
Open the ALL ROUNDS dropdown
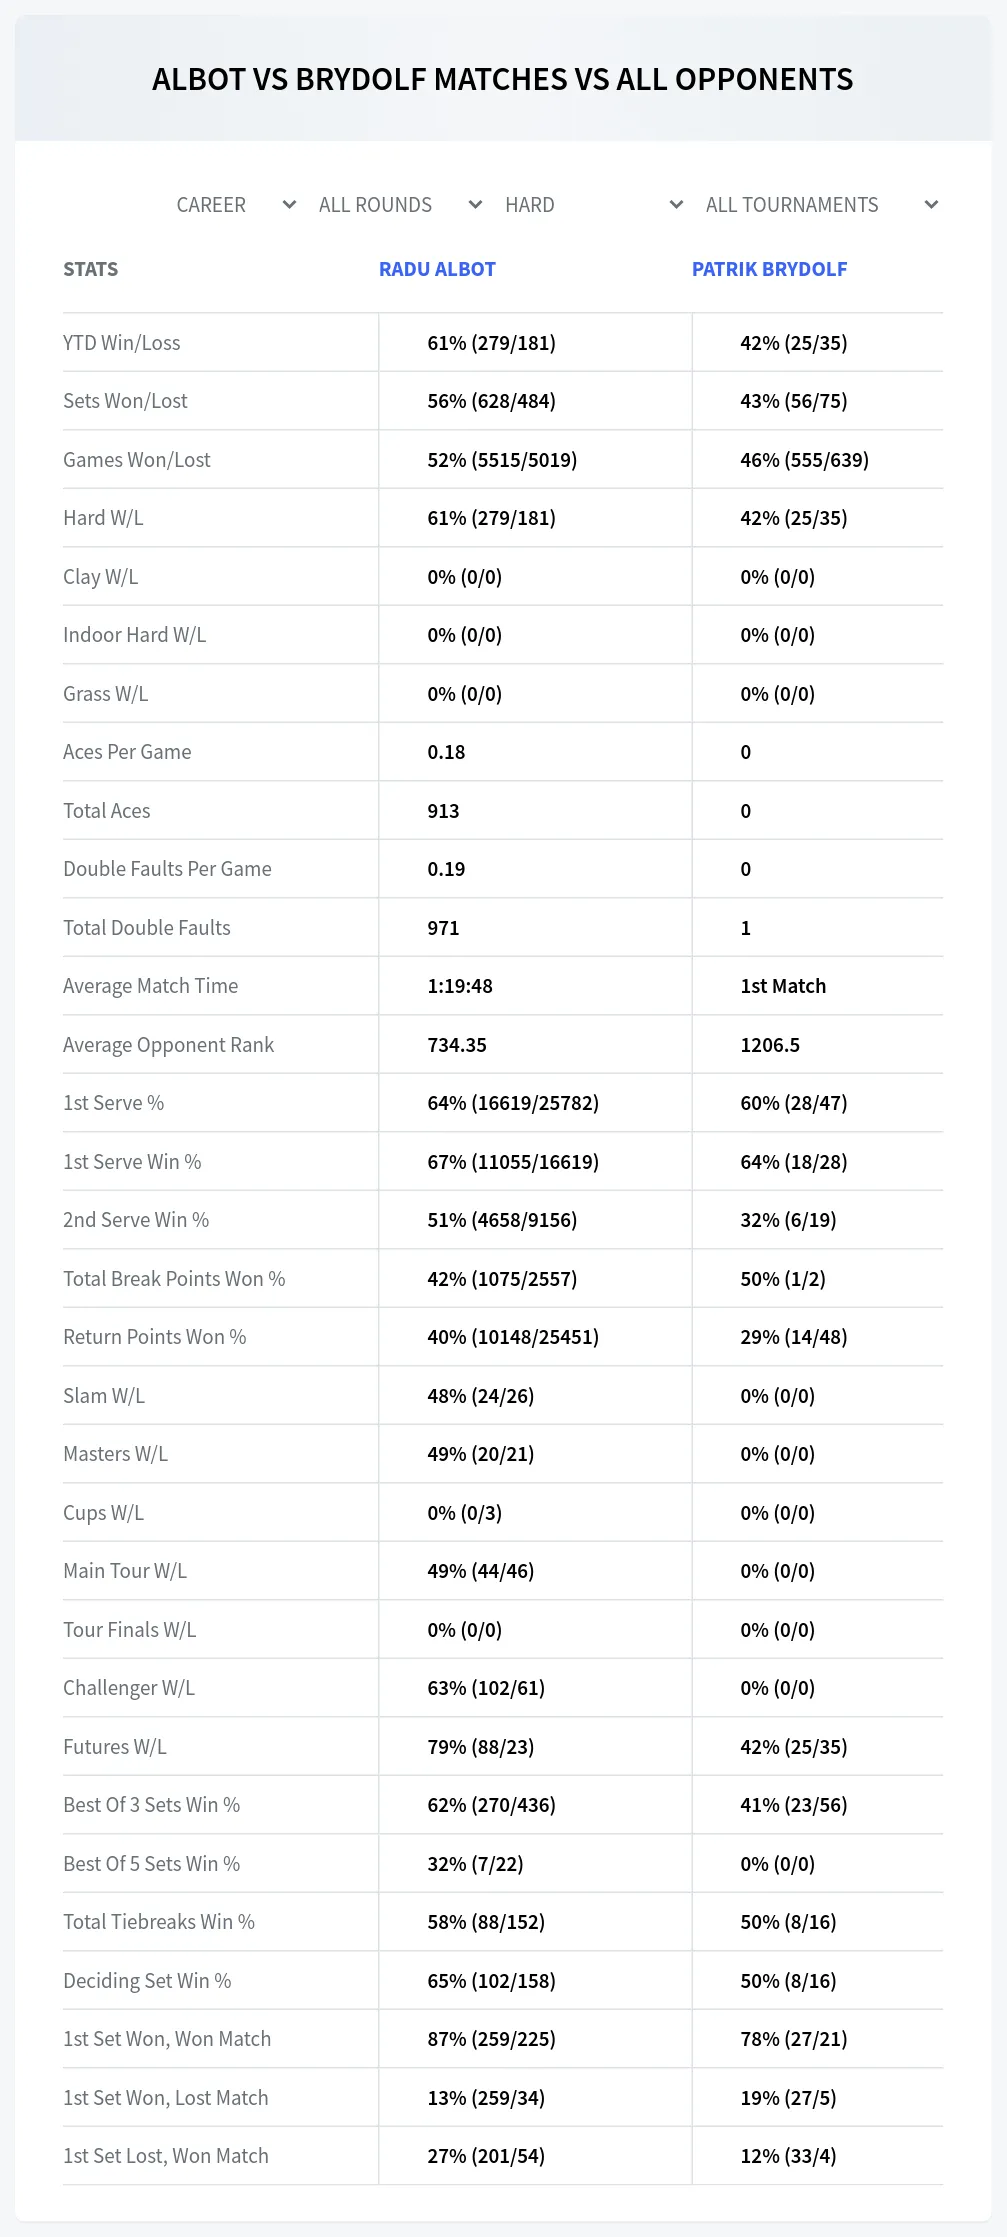coord(400,205)
